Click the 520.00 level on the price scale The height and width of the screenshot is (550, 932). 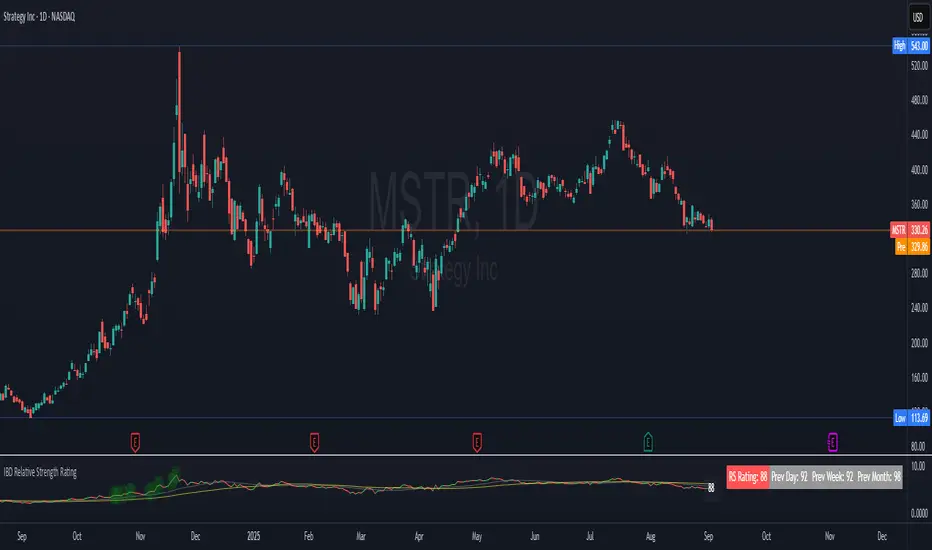point(919,66)
